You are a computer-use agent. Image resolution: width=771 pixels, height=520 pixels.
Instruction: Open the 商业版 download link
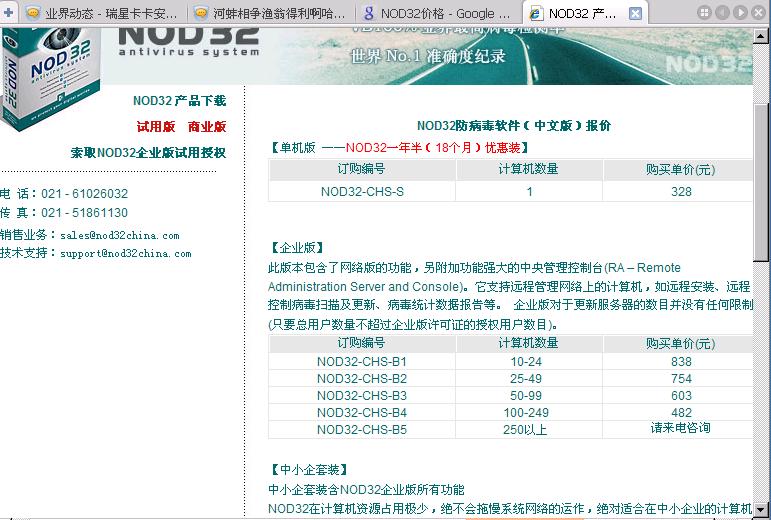pyautogui.click(x=207, y=127)
